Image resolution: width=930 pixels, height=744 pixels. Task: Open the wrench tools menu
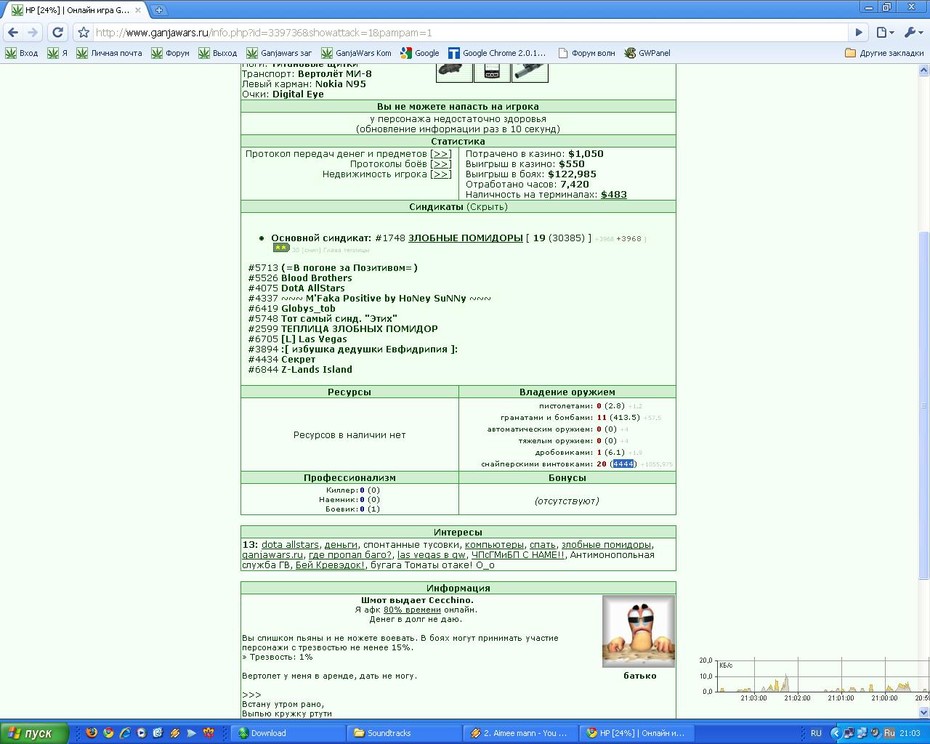[x=912, y=33]
